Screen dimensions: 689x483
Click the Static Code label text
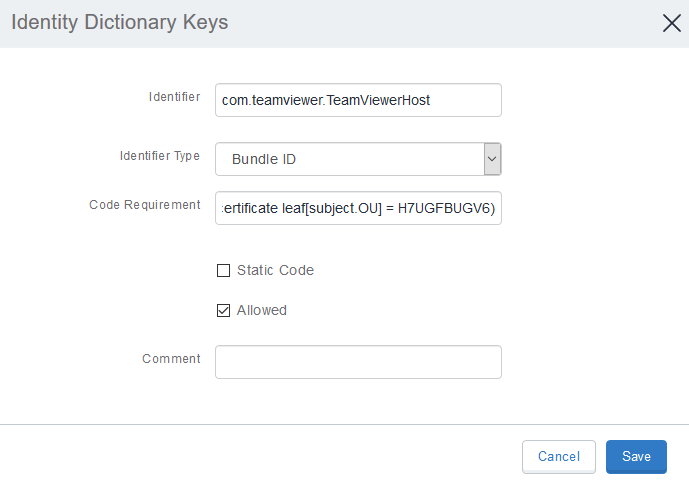[275, 271]
